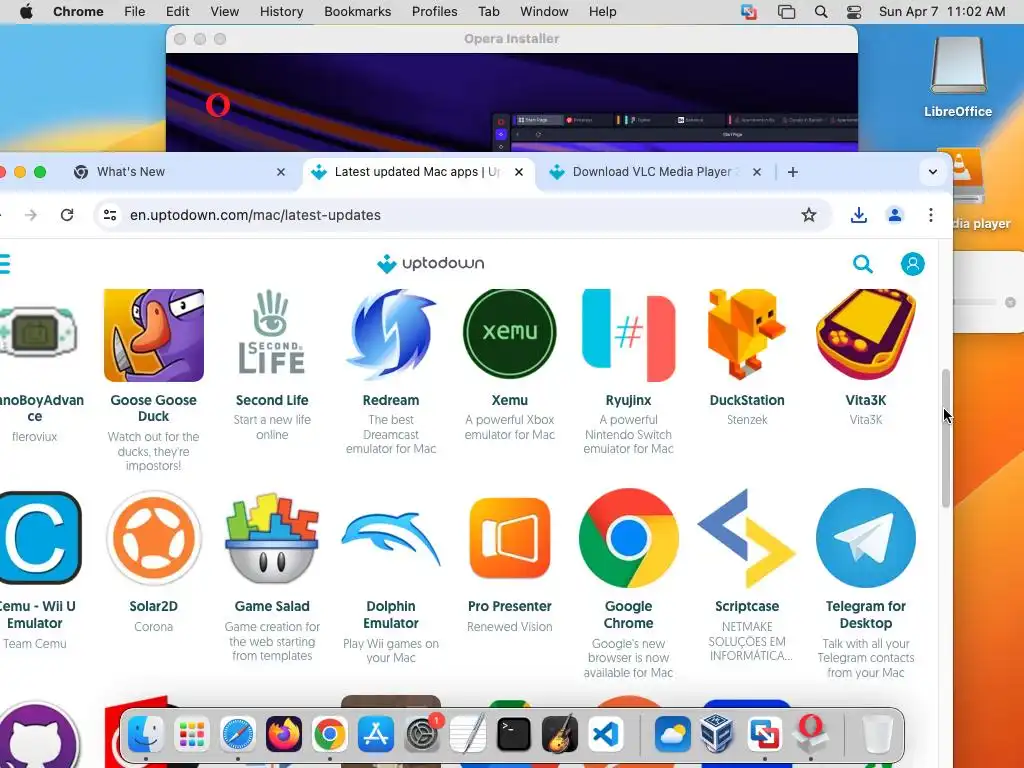The height and width of the screenshot is (768, 1024).
Task: Open Apple menu logo
Action: pos(26,12)
